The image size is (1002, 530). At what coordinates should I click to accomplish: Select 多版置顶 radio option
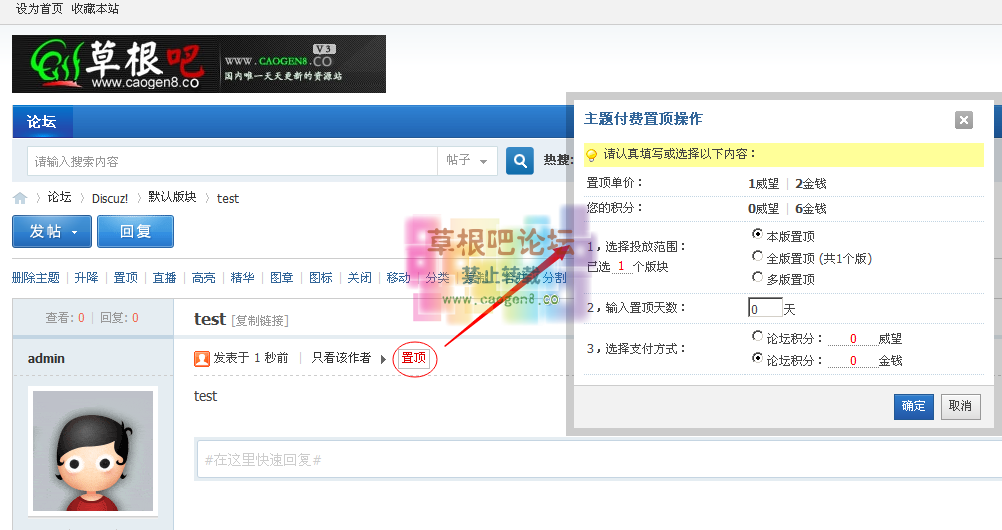pyautogui.click(x=757, y=277)
